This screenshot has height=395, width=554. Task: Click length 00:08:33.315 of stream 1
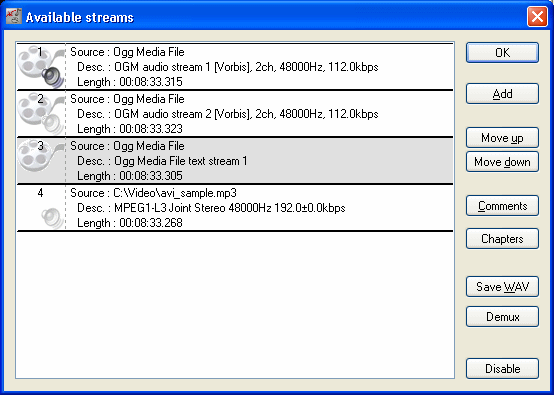click(130, 82)
